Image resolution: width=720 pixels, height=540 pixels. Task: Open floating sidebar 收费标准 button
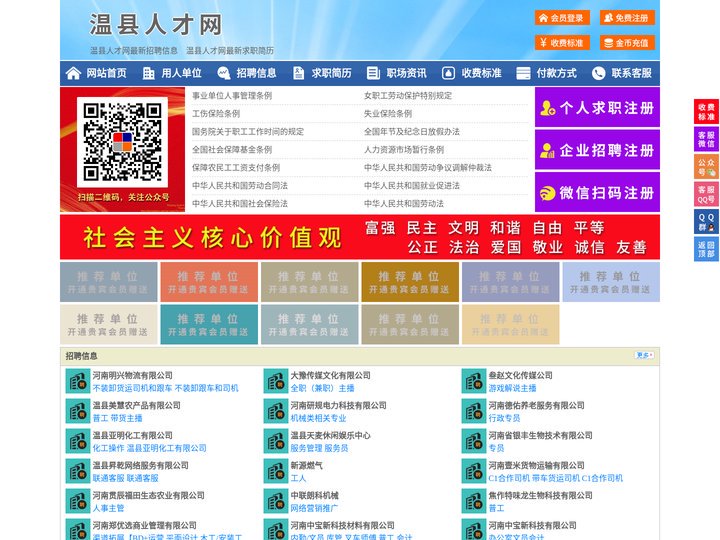[706, 112]
